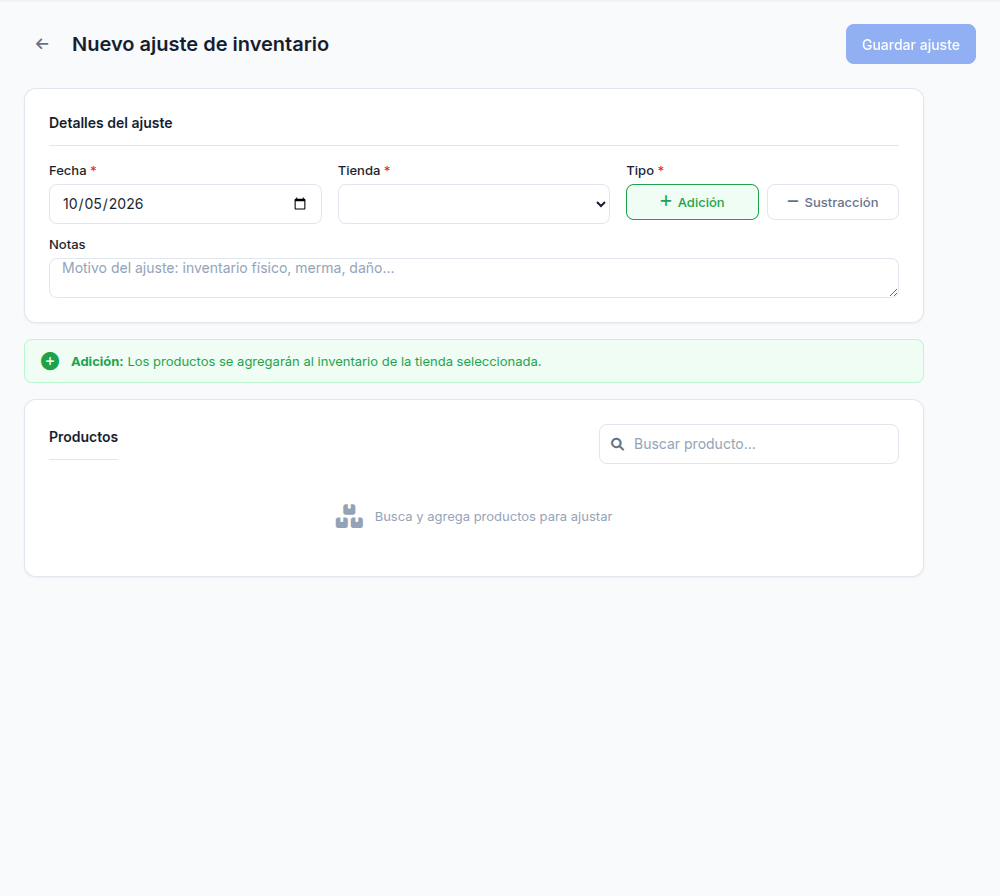
Task: Go back using the left arrow icon
Action: [x=42, y=44]
